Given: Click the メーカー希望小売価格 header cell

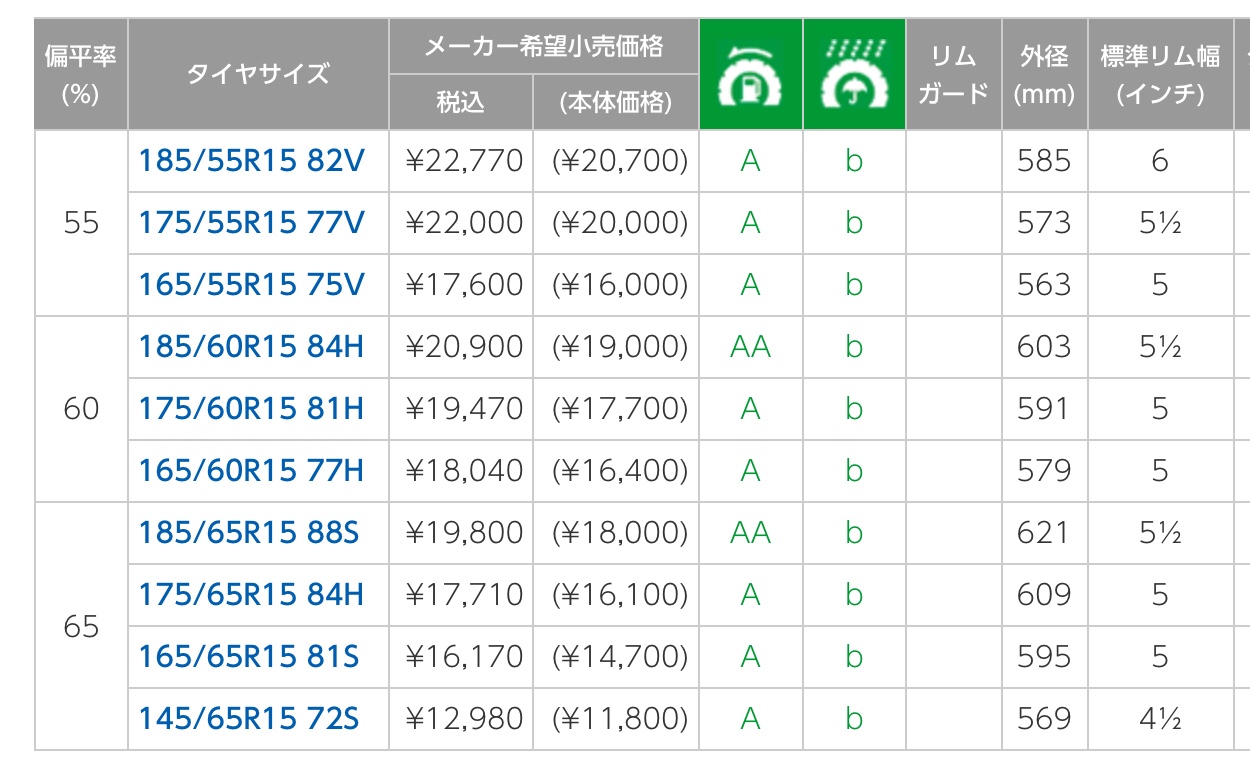Looking at the screenshot, I should coord(543,46).
